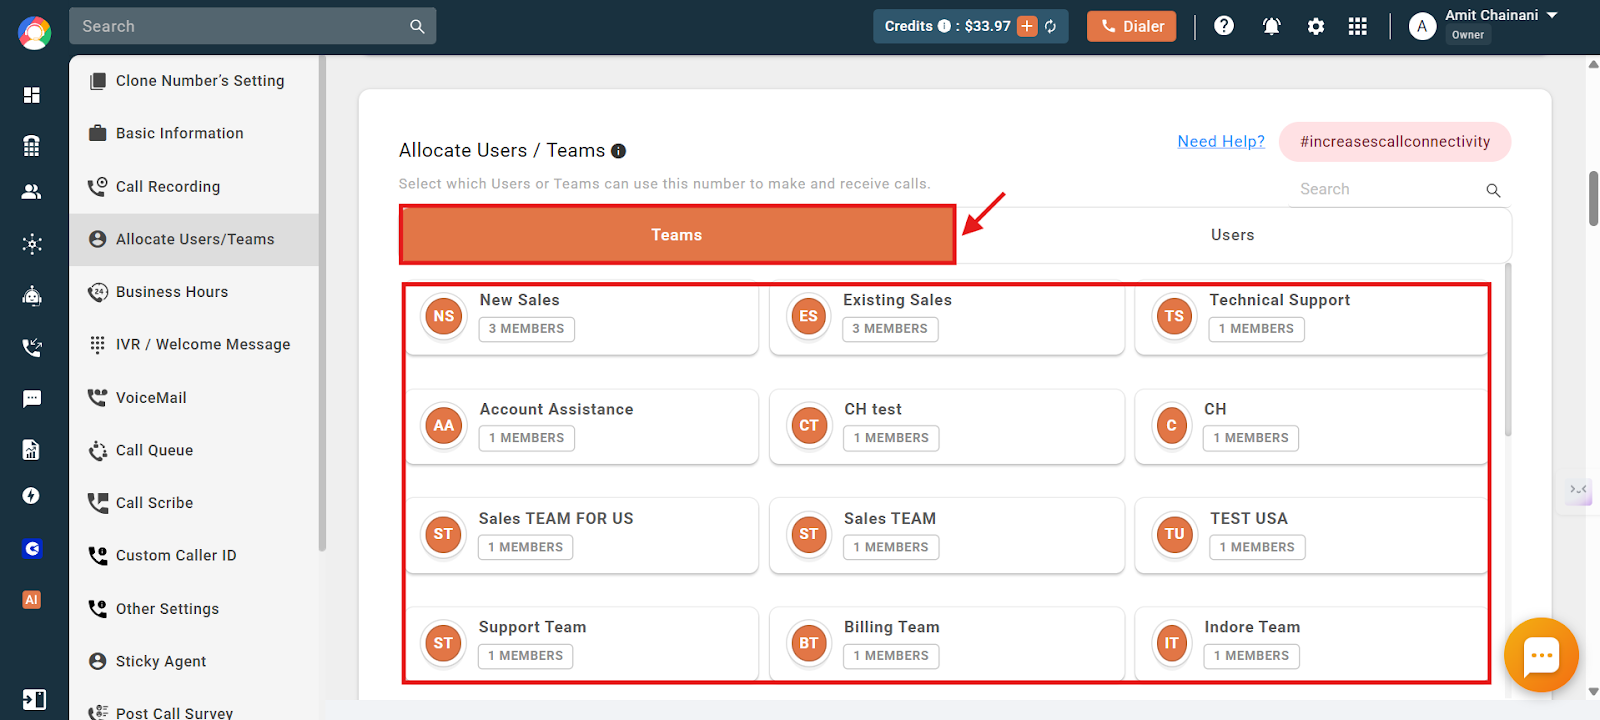Open Call Queue menu item
Viewport: 1600px width, 720px height.
(194, 451)
